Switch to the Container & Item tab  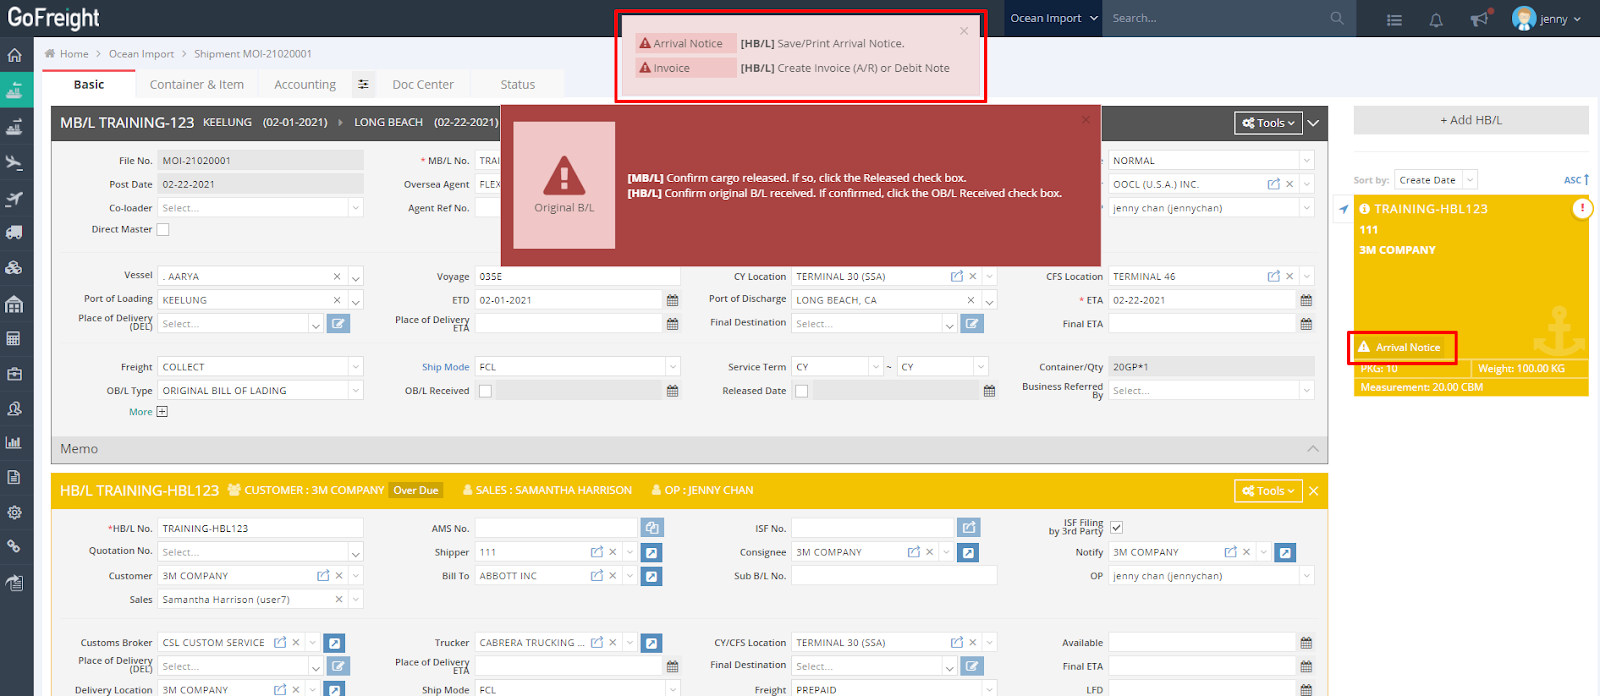(x=196, y=85)
